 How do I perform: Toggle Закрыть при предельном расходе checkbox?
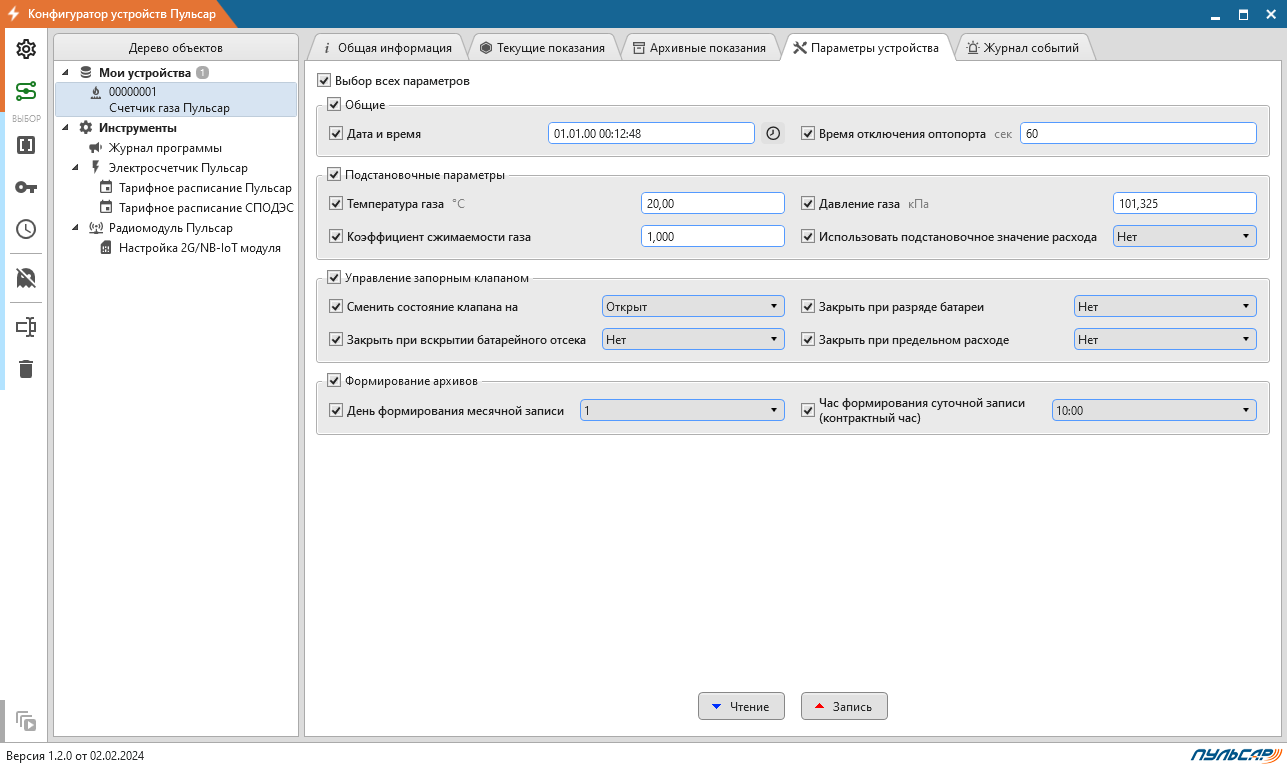click(808, 340)
